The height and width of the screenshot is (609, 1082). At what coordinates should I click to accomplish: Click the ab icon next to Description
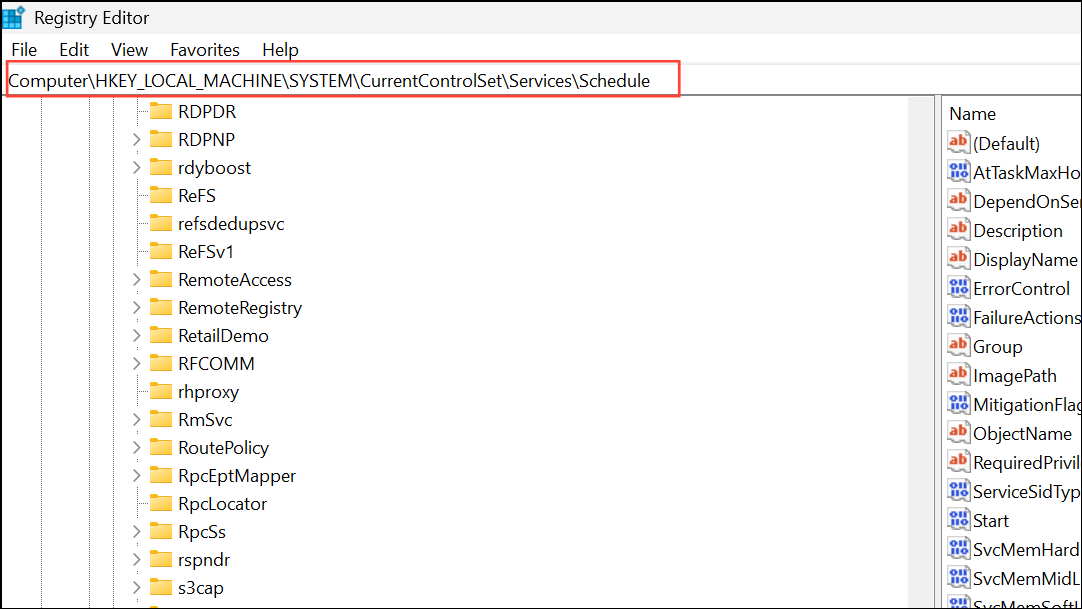click(958, 230)
